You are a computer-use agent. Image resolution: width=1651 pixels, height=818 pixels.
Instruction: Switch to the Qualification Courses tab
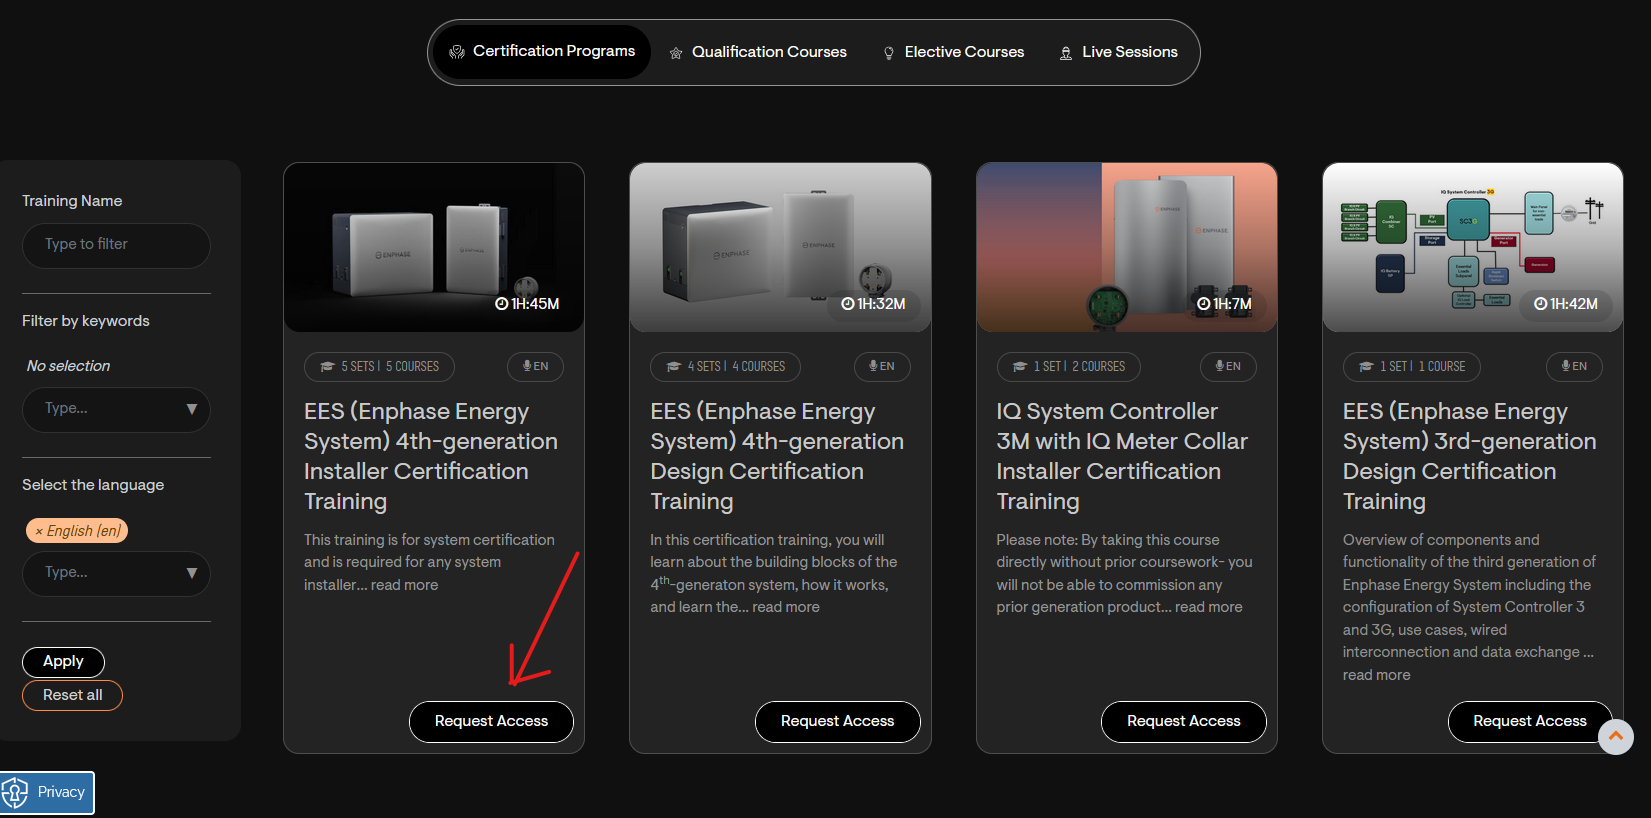758,52
